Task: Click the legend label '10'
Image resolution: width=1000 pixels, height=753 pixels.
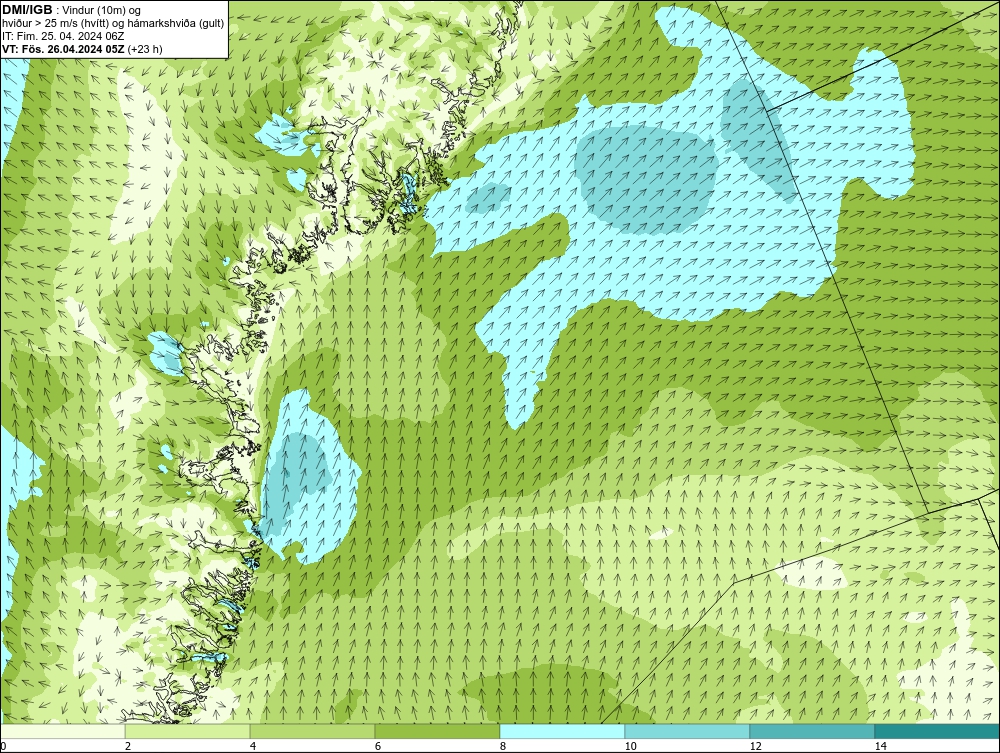Action: tap(631, 746)
